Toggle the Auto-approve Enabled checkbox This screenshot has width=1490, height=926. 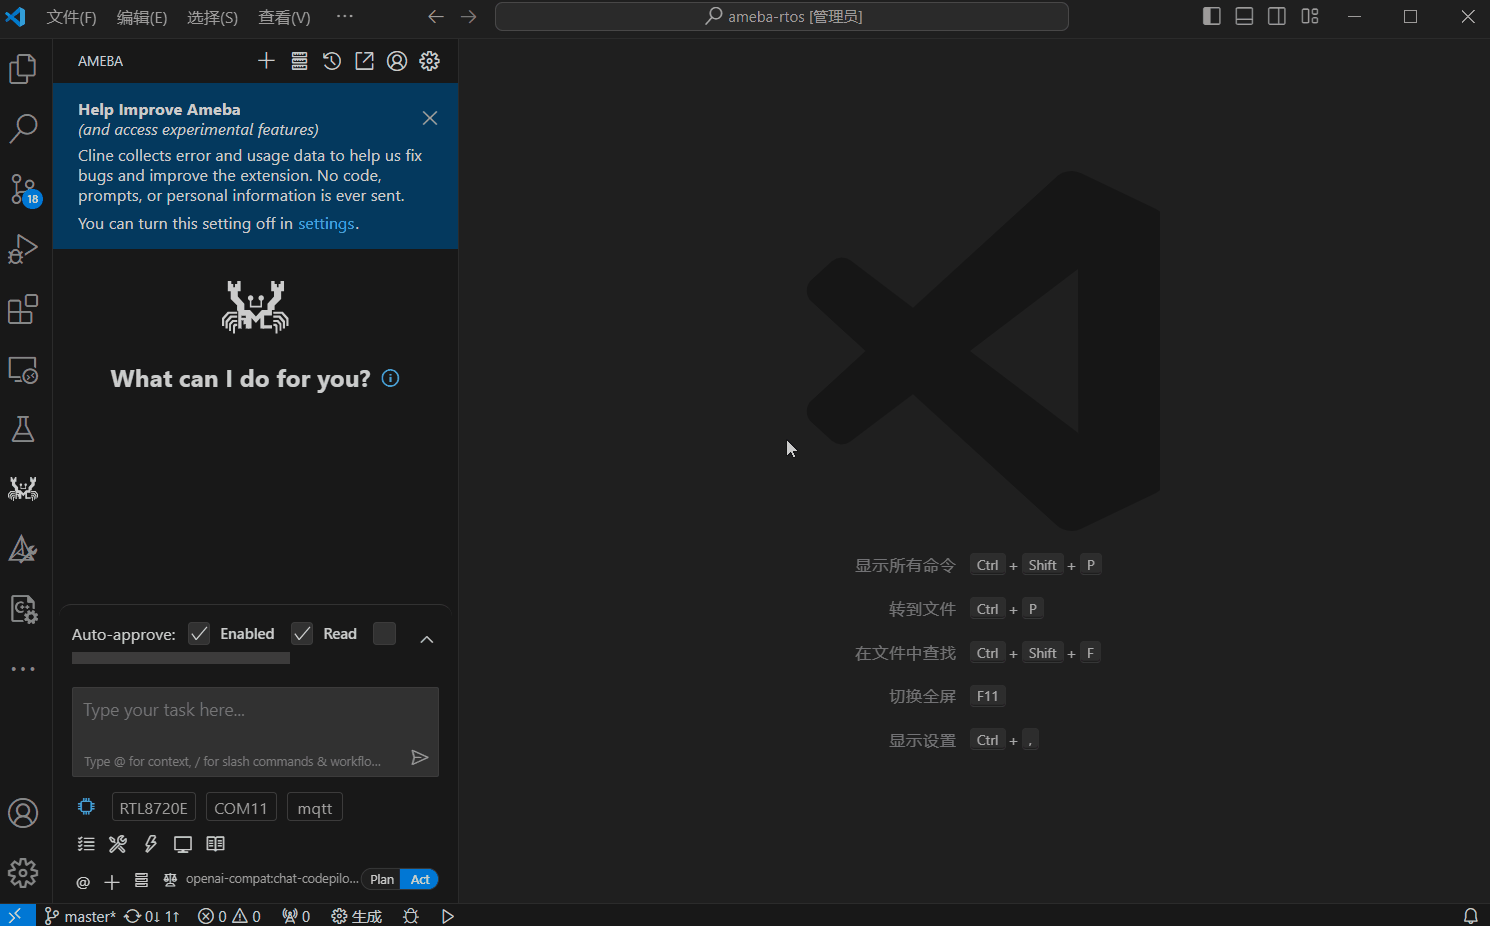[200, 634]
